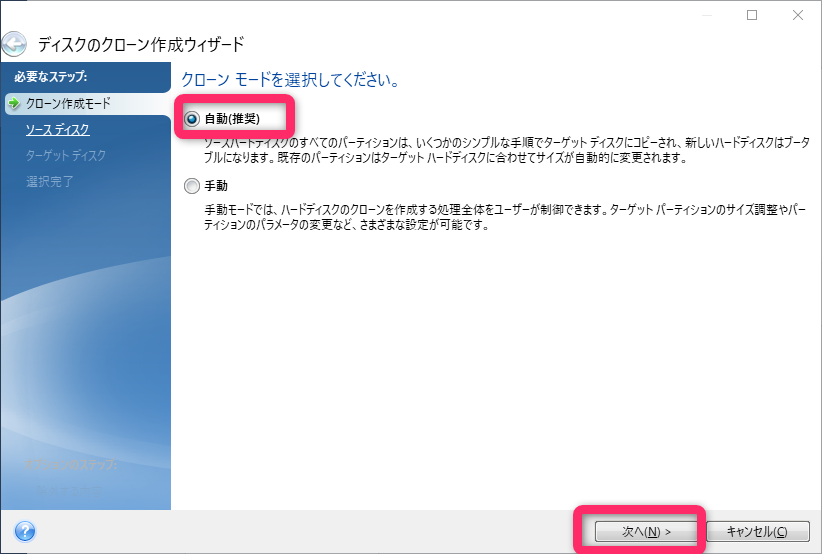
Task: Click the ディスクのクローン作成ウィザード title
Action: point(141,45)
